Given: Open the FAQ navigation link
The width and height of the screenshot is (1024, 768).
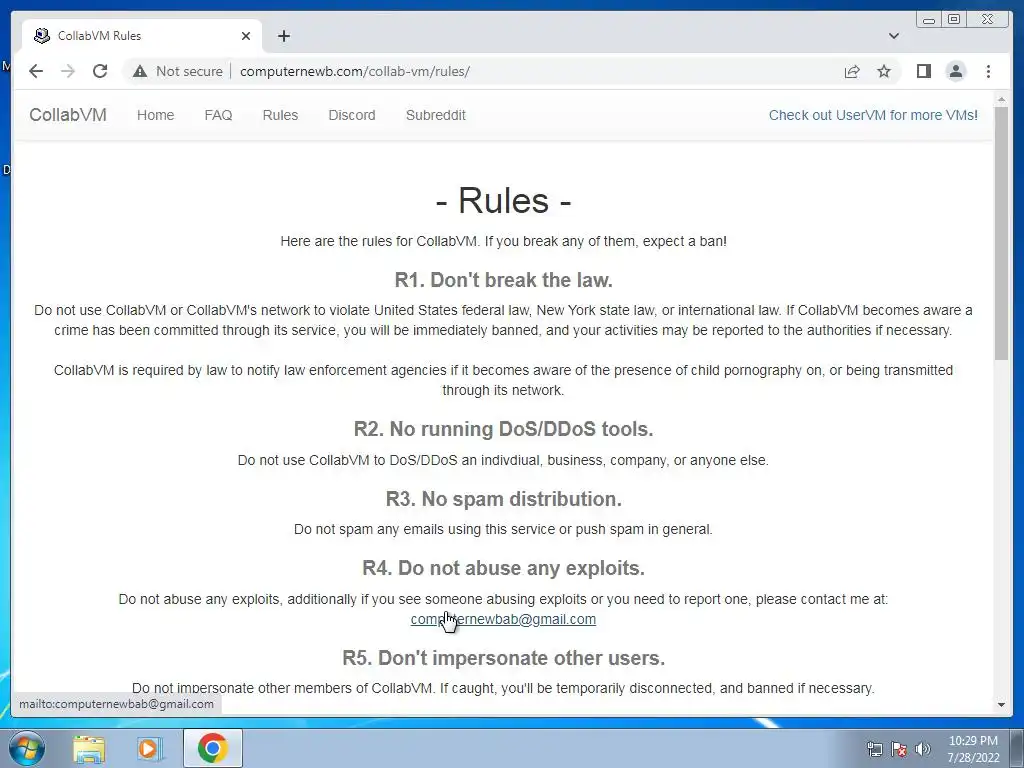Looking at the screenshot, I should pos(218,115).
